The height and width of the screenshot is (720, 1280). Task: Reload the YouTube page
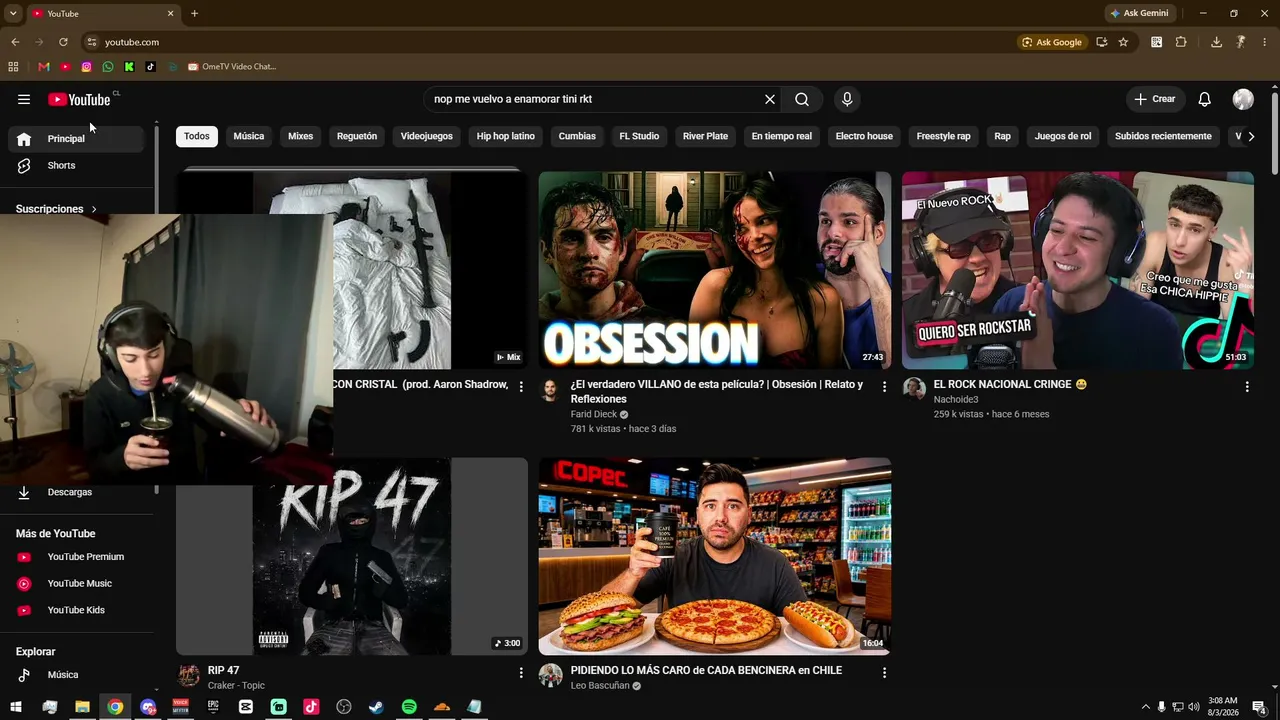point(63,42)
